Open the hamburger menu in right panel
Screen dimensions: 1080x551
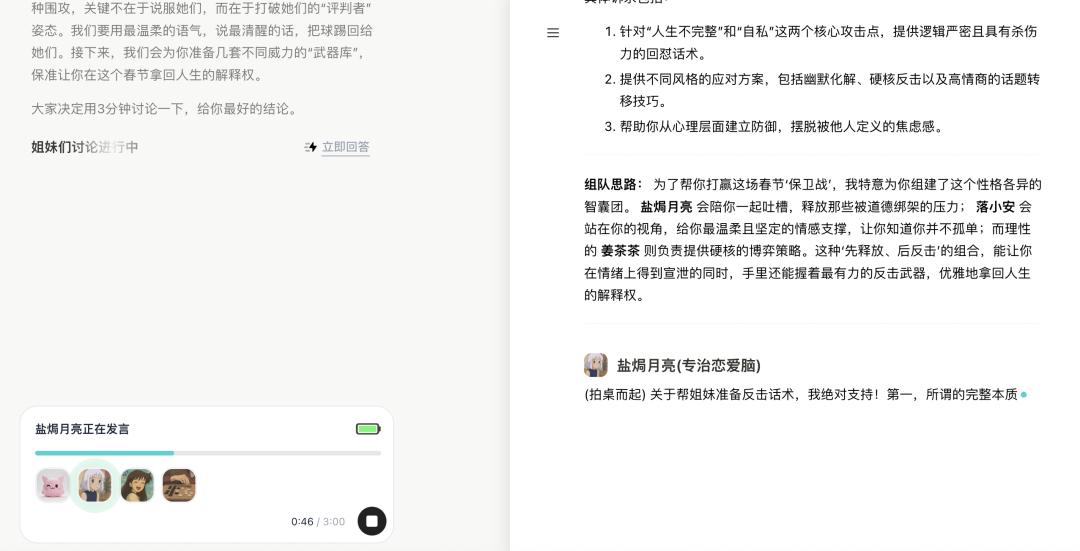point(553,33)
